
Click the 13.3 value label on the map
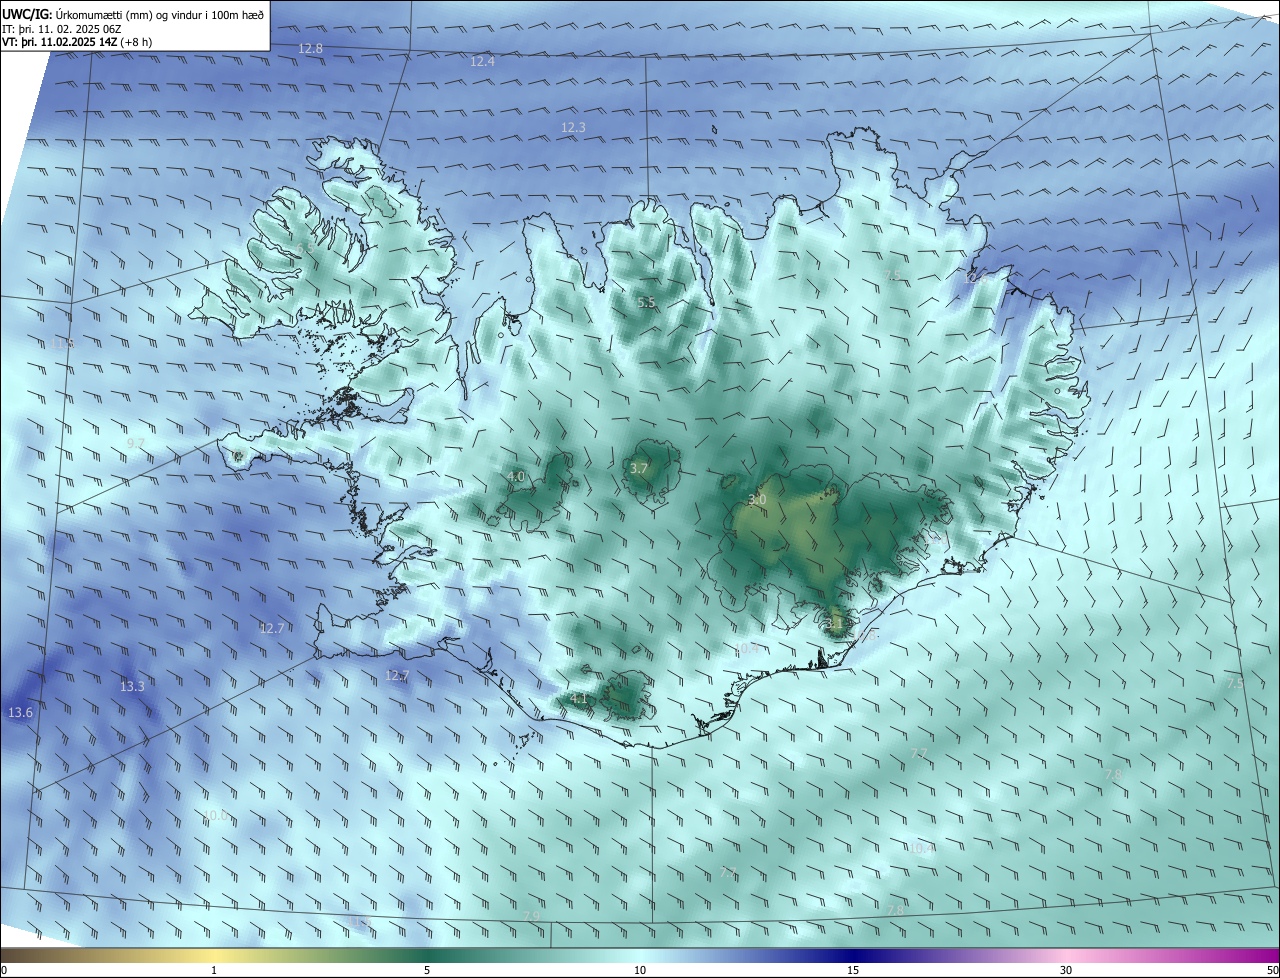(132, 686)
